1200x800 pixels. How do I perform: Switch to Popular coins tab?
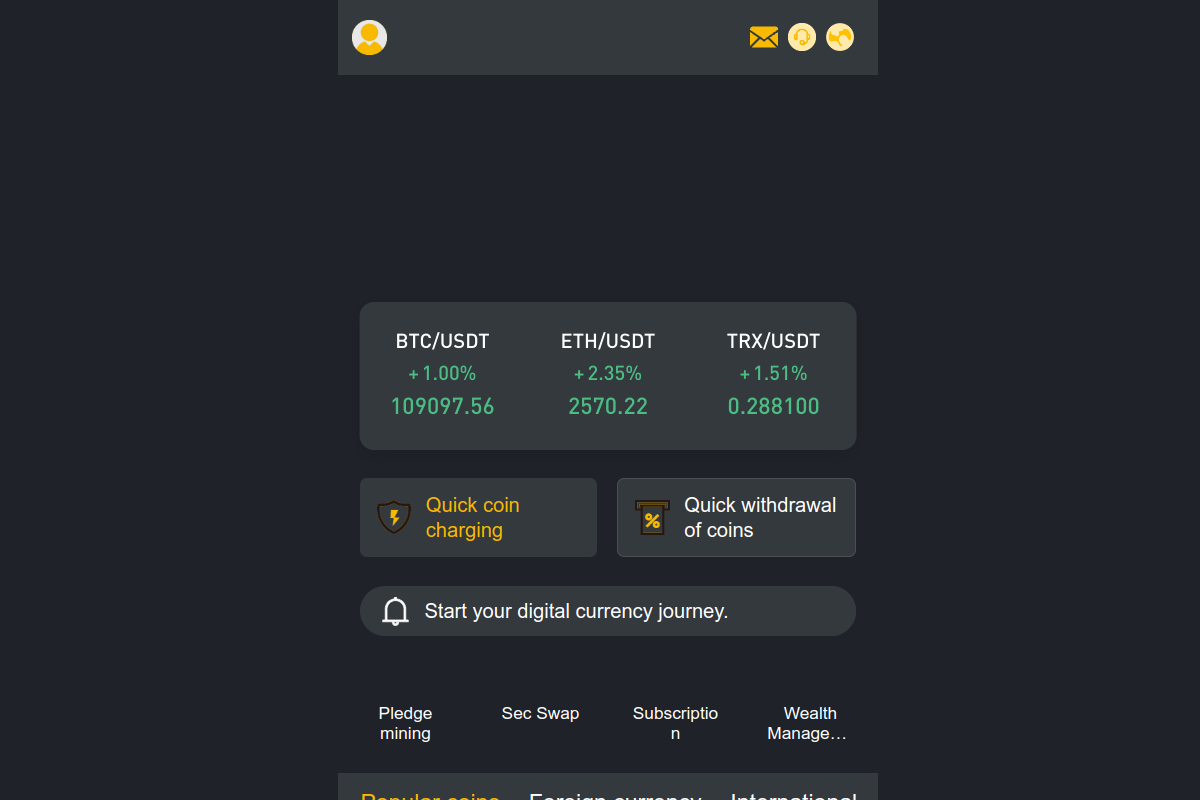[430, 795]
